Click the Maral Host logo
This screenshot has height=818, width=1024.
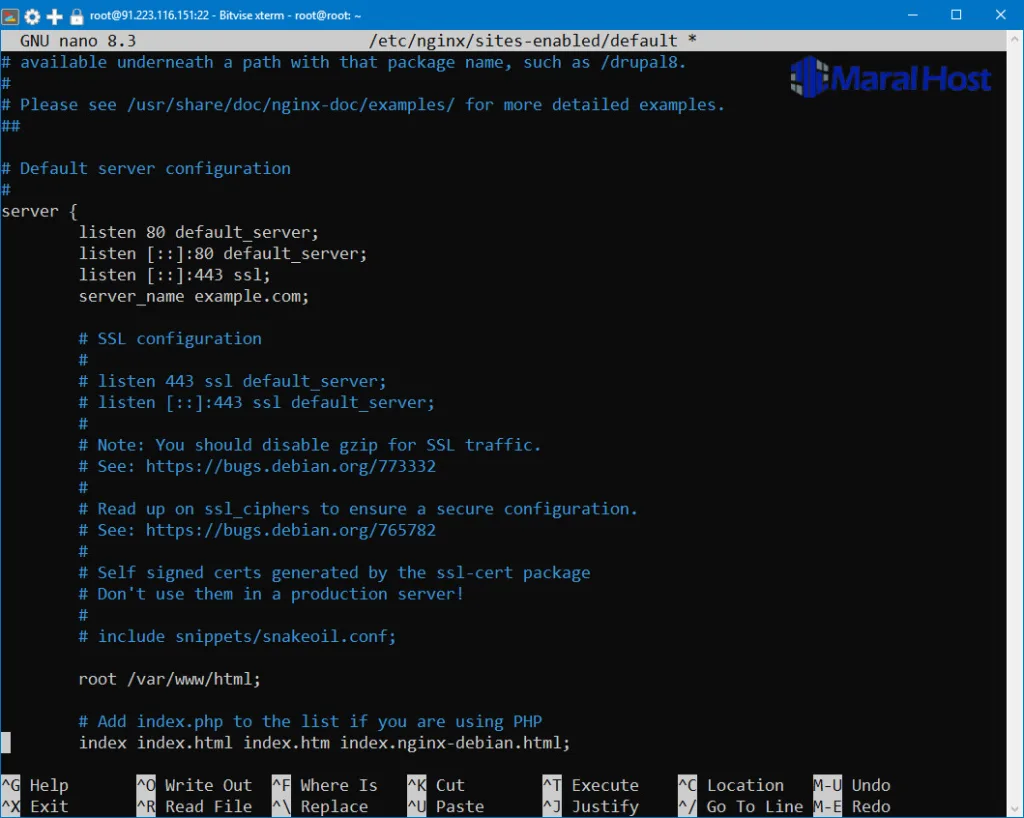tap(888, 78)
